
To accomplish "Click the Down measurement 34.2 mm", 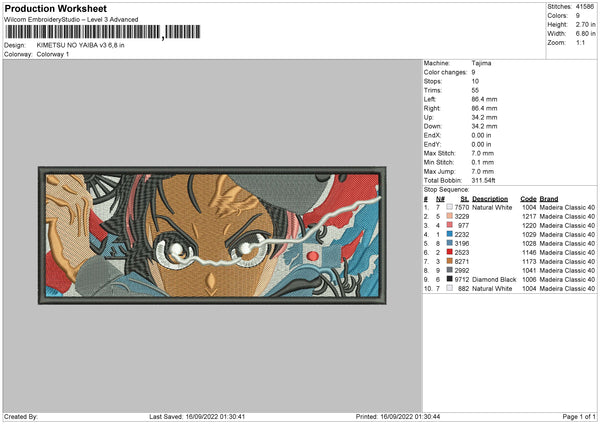I will point(484,126).
